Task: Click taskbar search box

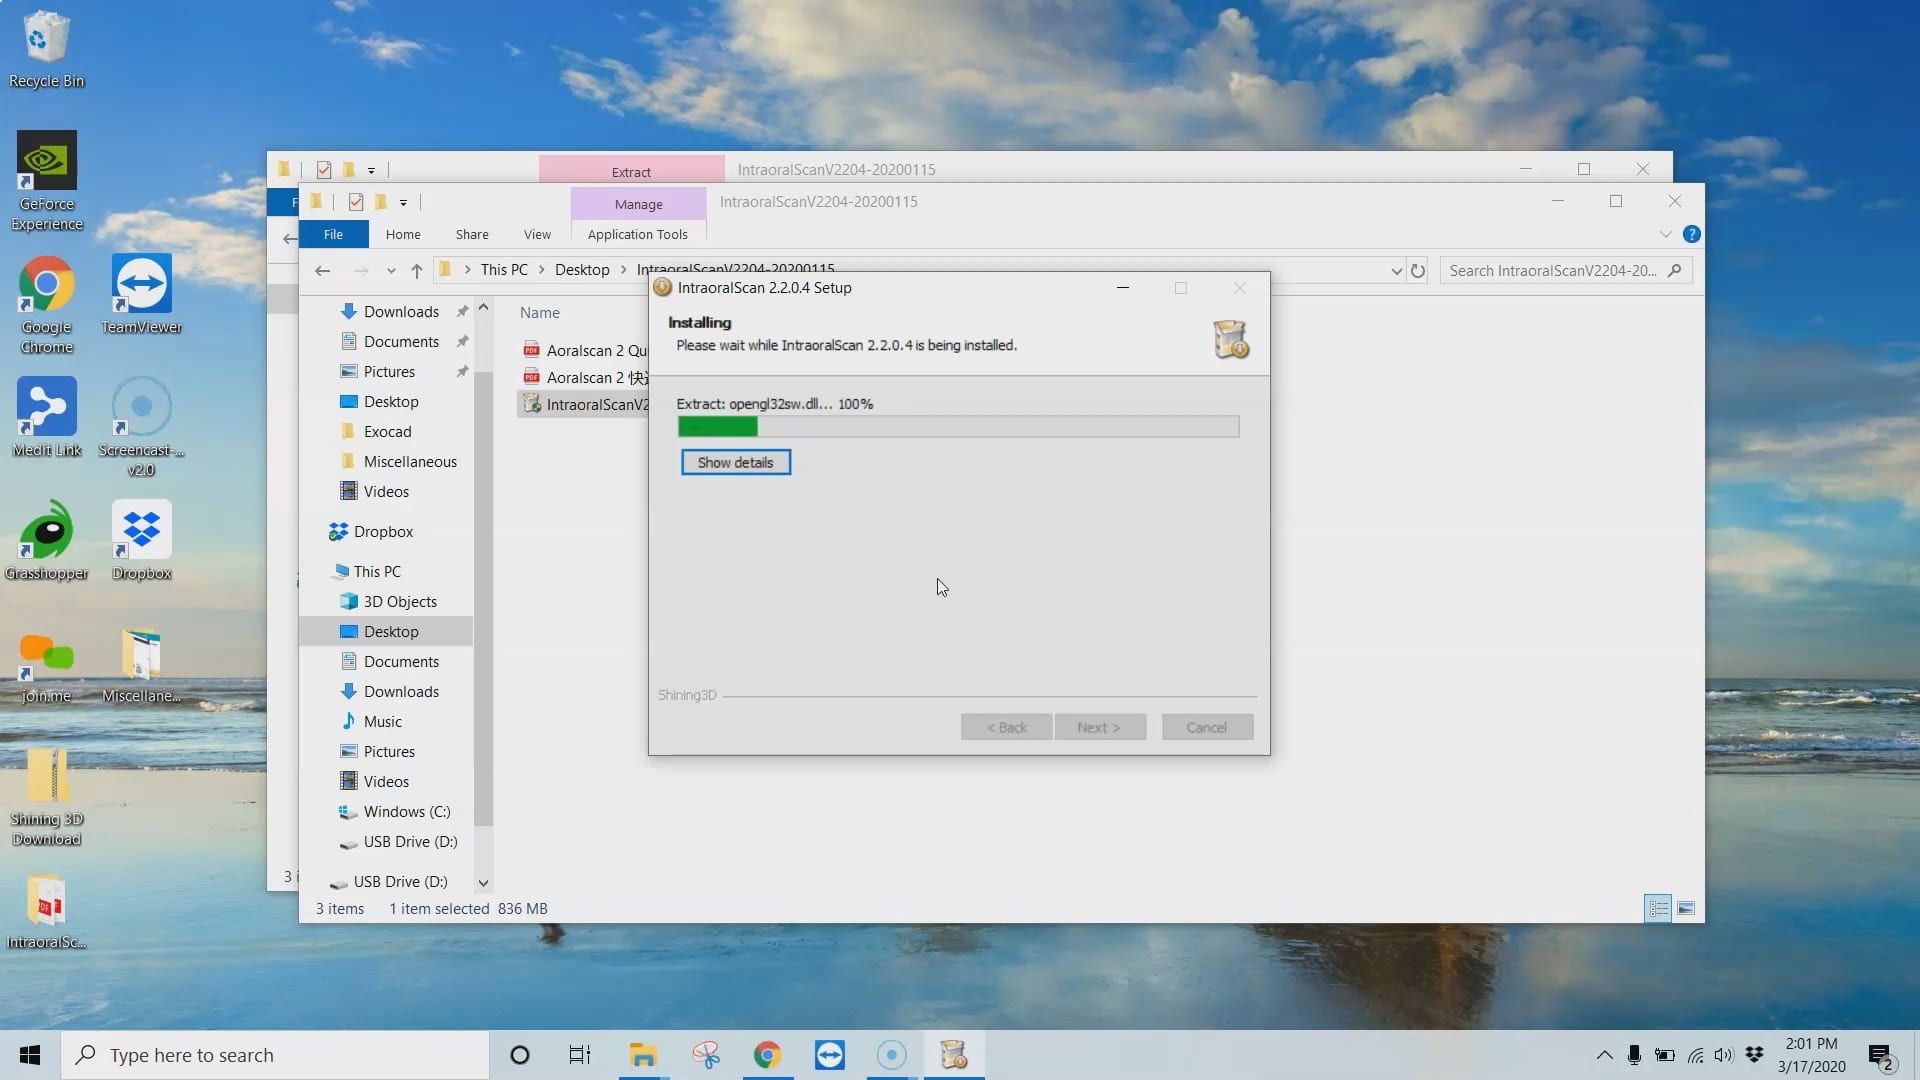Action: (276, 1055)
